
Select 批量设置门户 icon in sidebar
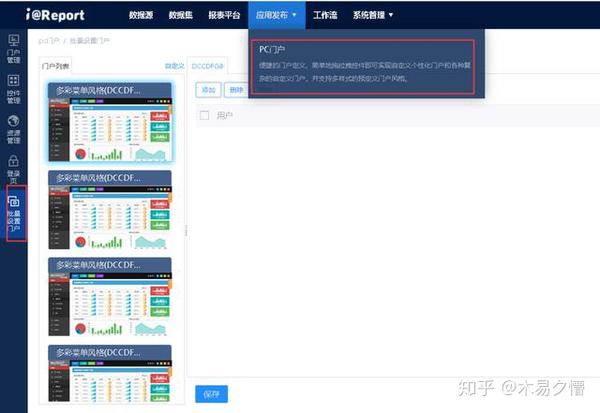14,213
